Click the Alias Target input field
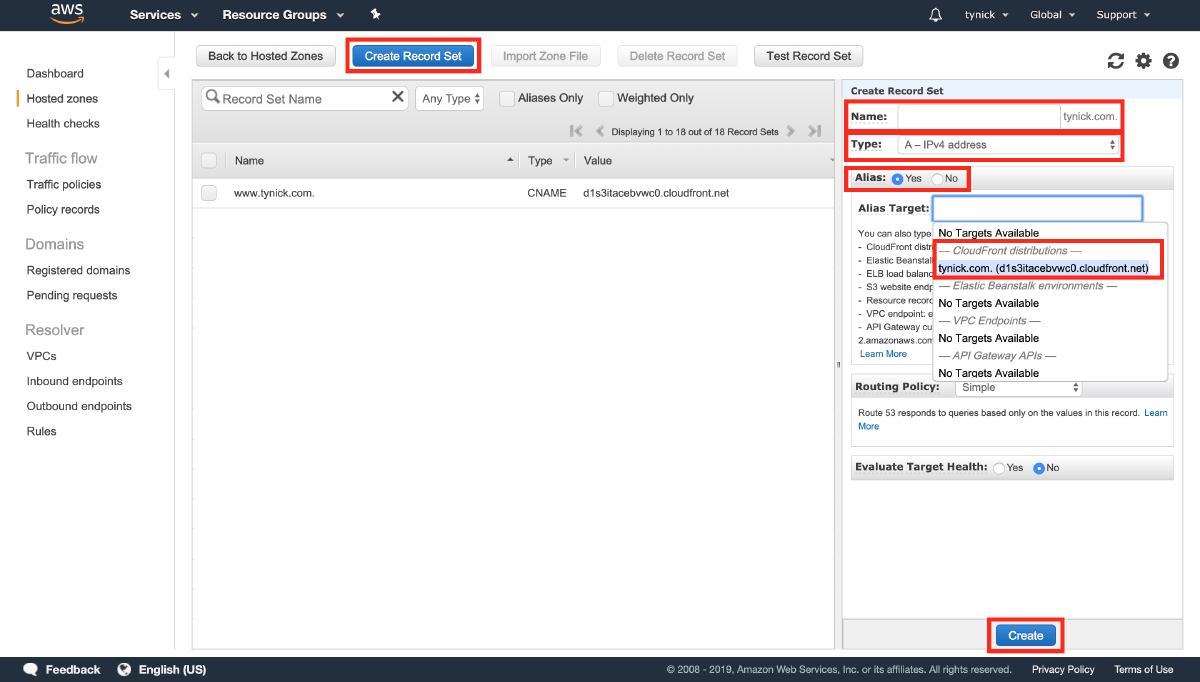The height and width of the screenshot is (682, 1200). click(1037, 209)
